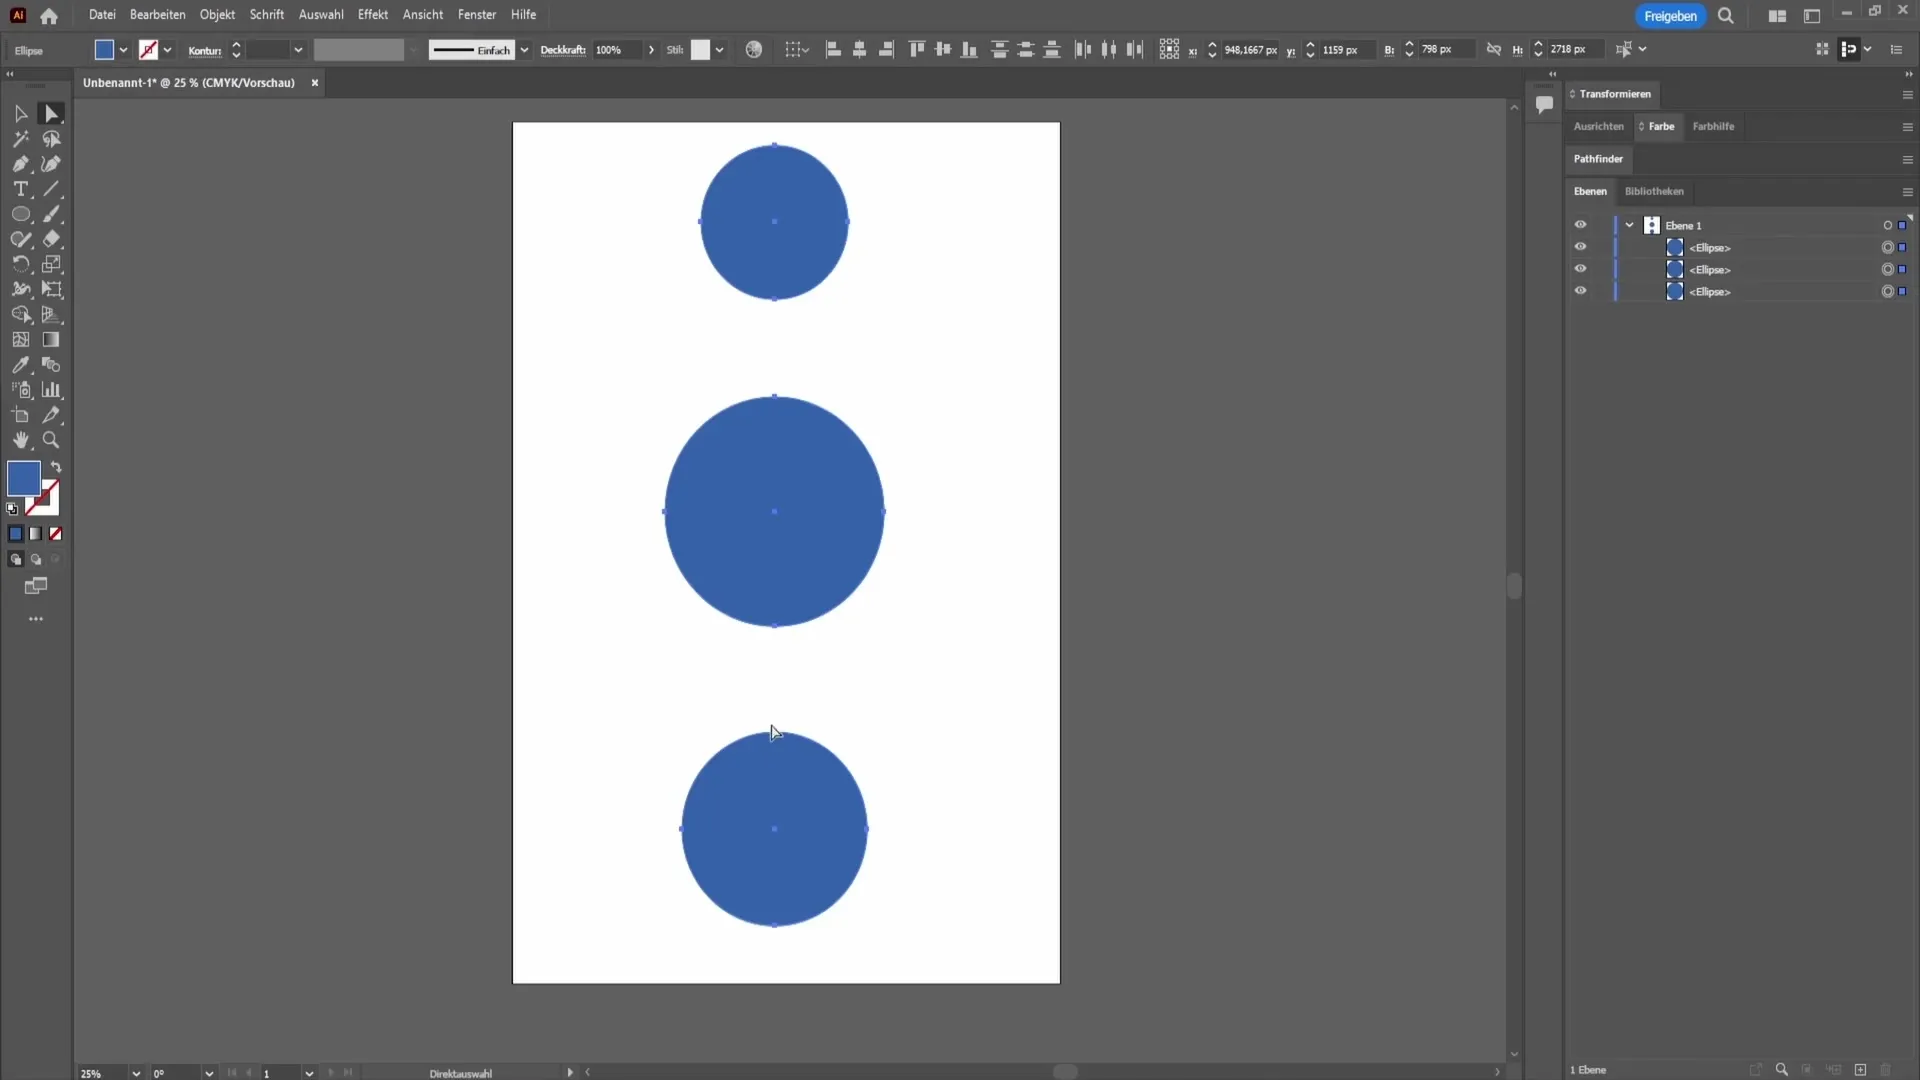Set fill mode to Color
1920x1080 pixels.
15,534
